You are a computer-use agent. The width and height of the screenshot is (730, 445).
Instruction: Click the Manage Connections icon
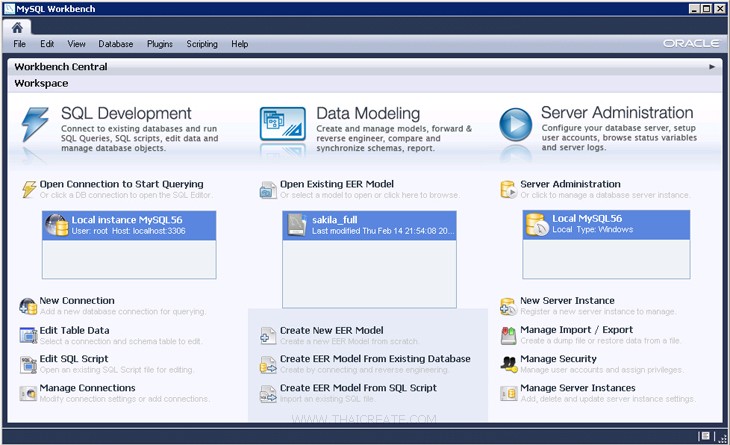28,393
